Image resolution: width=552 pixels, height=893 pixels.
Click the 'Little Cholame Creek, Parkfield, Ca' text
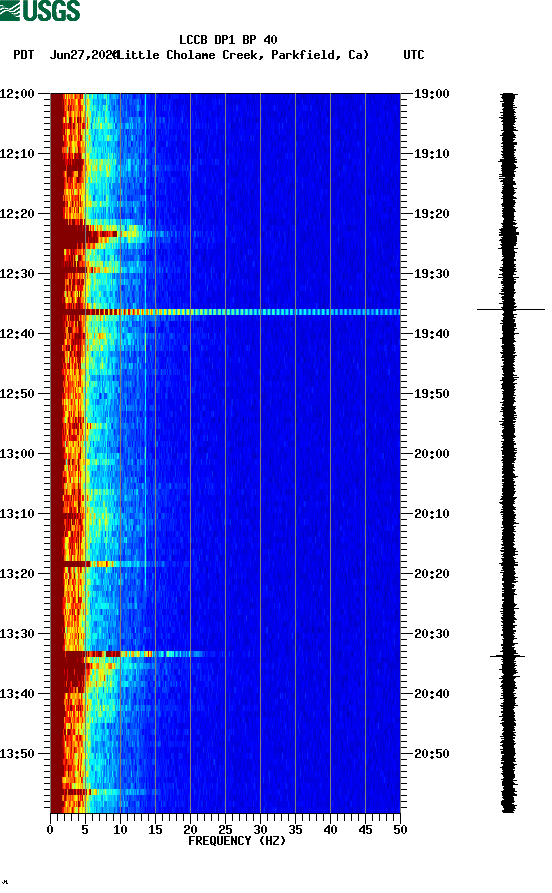click(242, 55)
